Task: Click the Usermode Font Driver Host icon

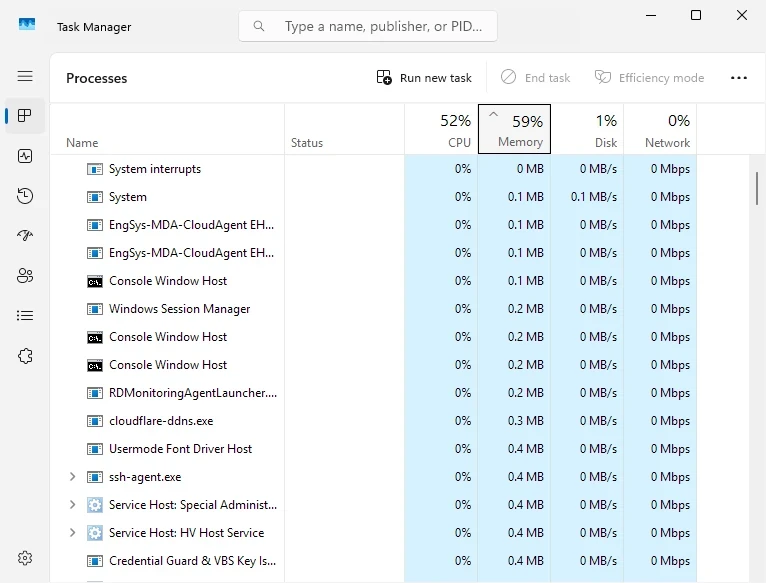Action: pos(95,449)
